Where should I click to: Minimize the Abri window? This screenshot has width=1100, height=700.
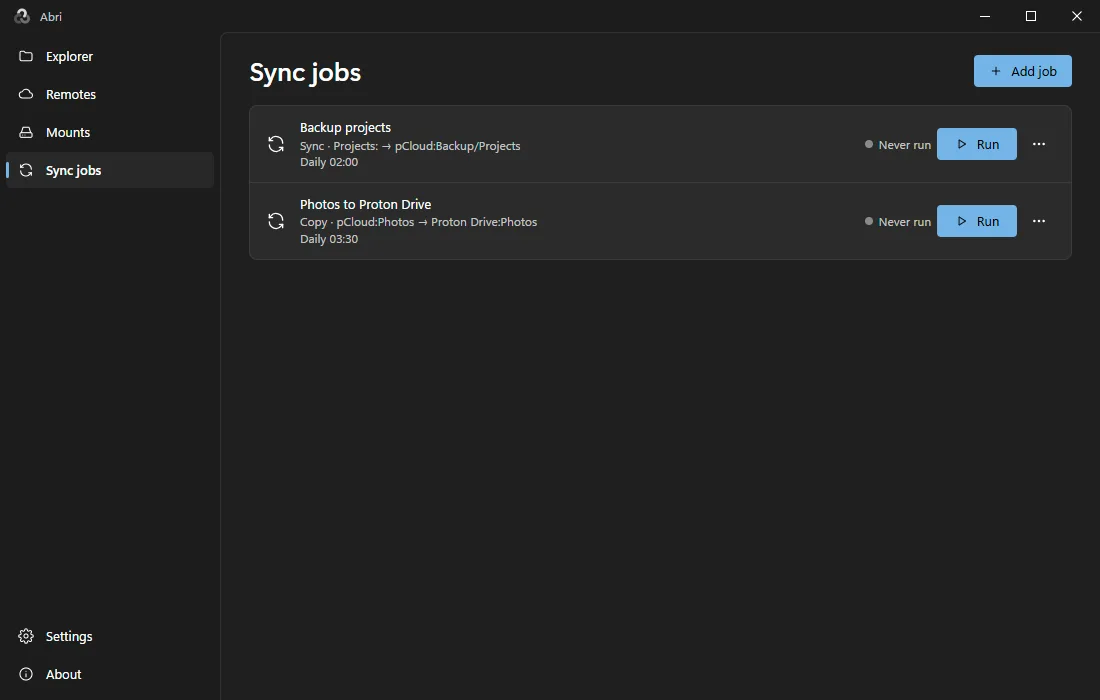(985, 16)
